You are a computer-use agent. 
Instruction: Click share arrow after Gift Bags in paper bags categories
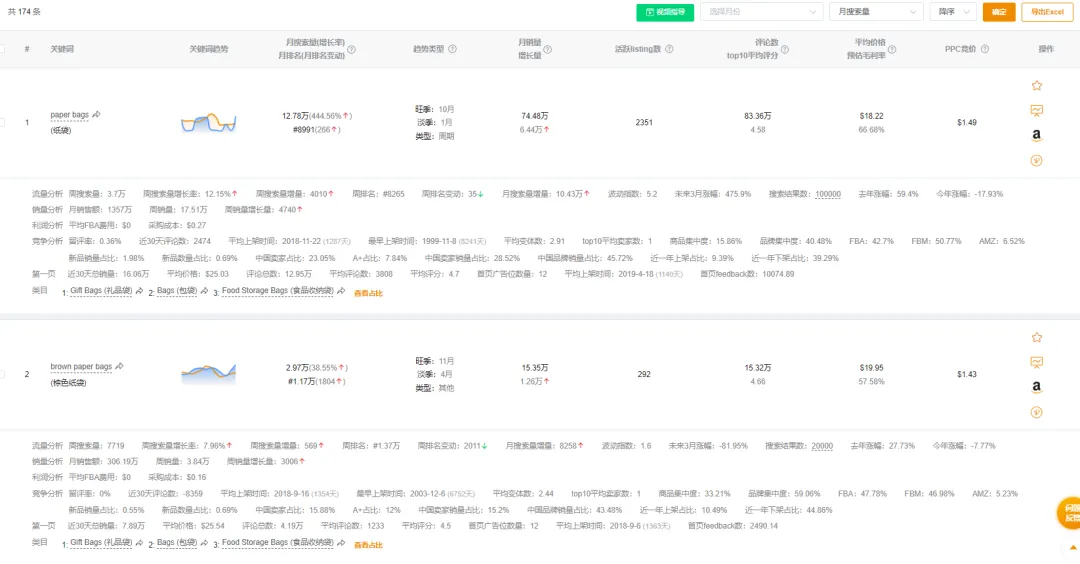140,291
